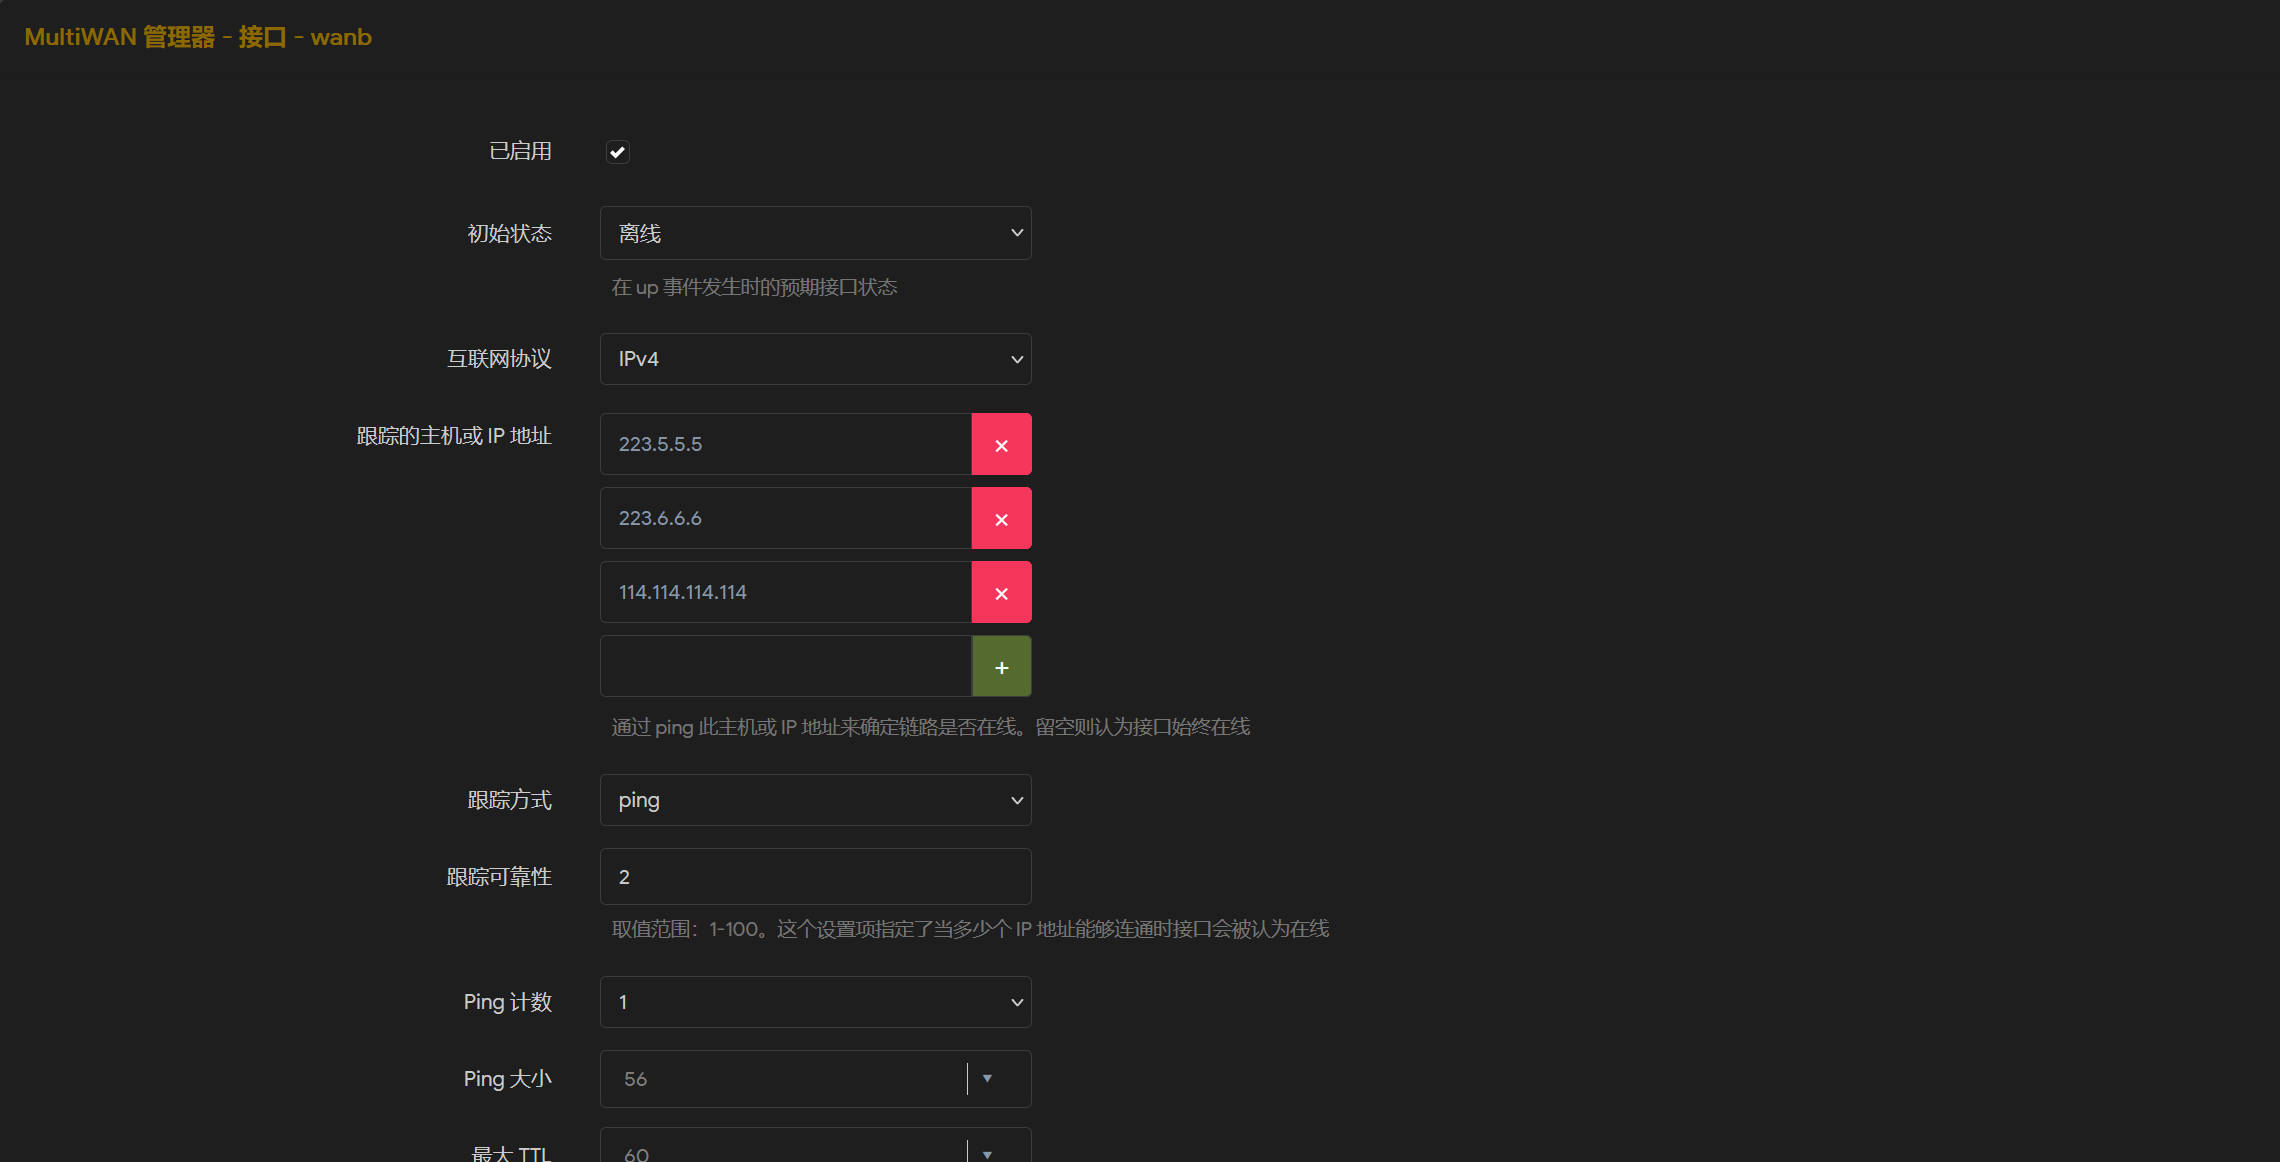Click green plus to add tracking host
The image size is (2280, 1162).
1001,667
